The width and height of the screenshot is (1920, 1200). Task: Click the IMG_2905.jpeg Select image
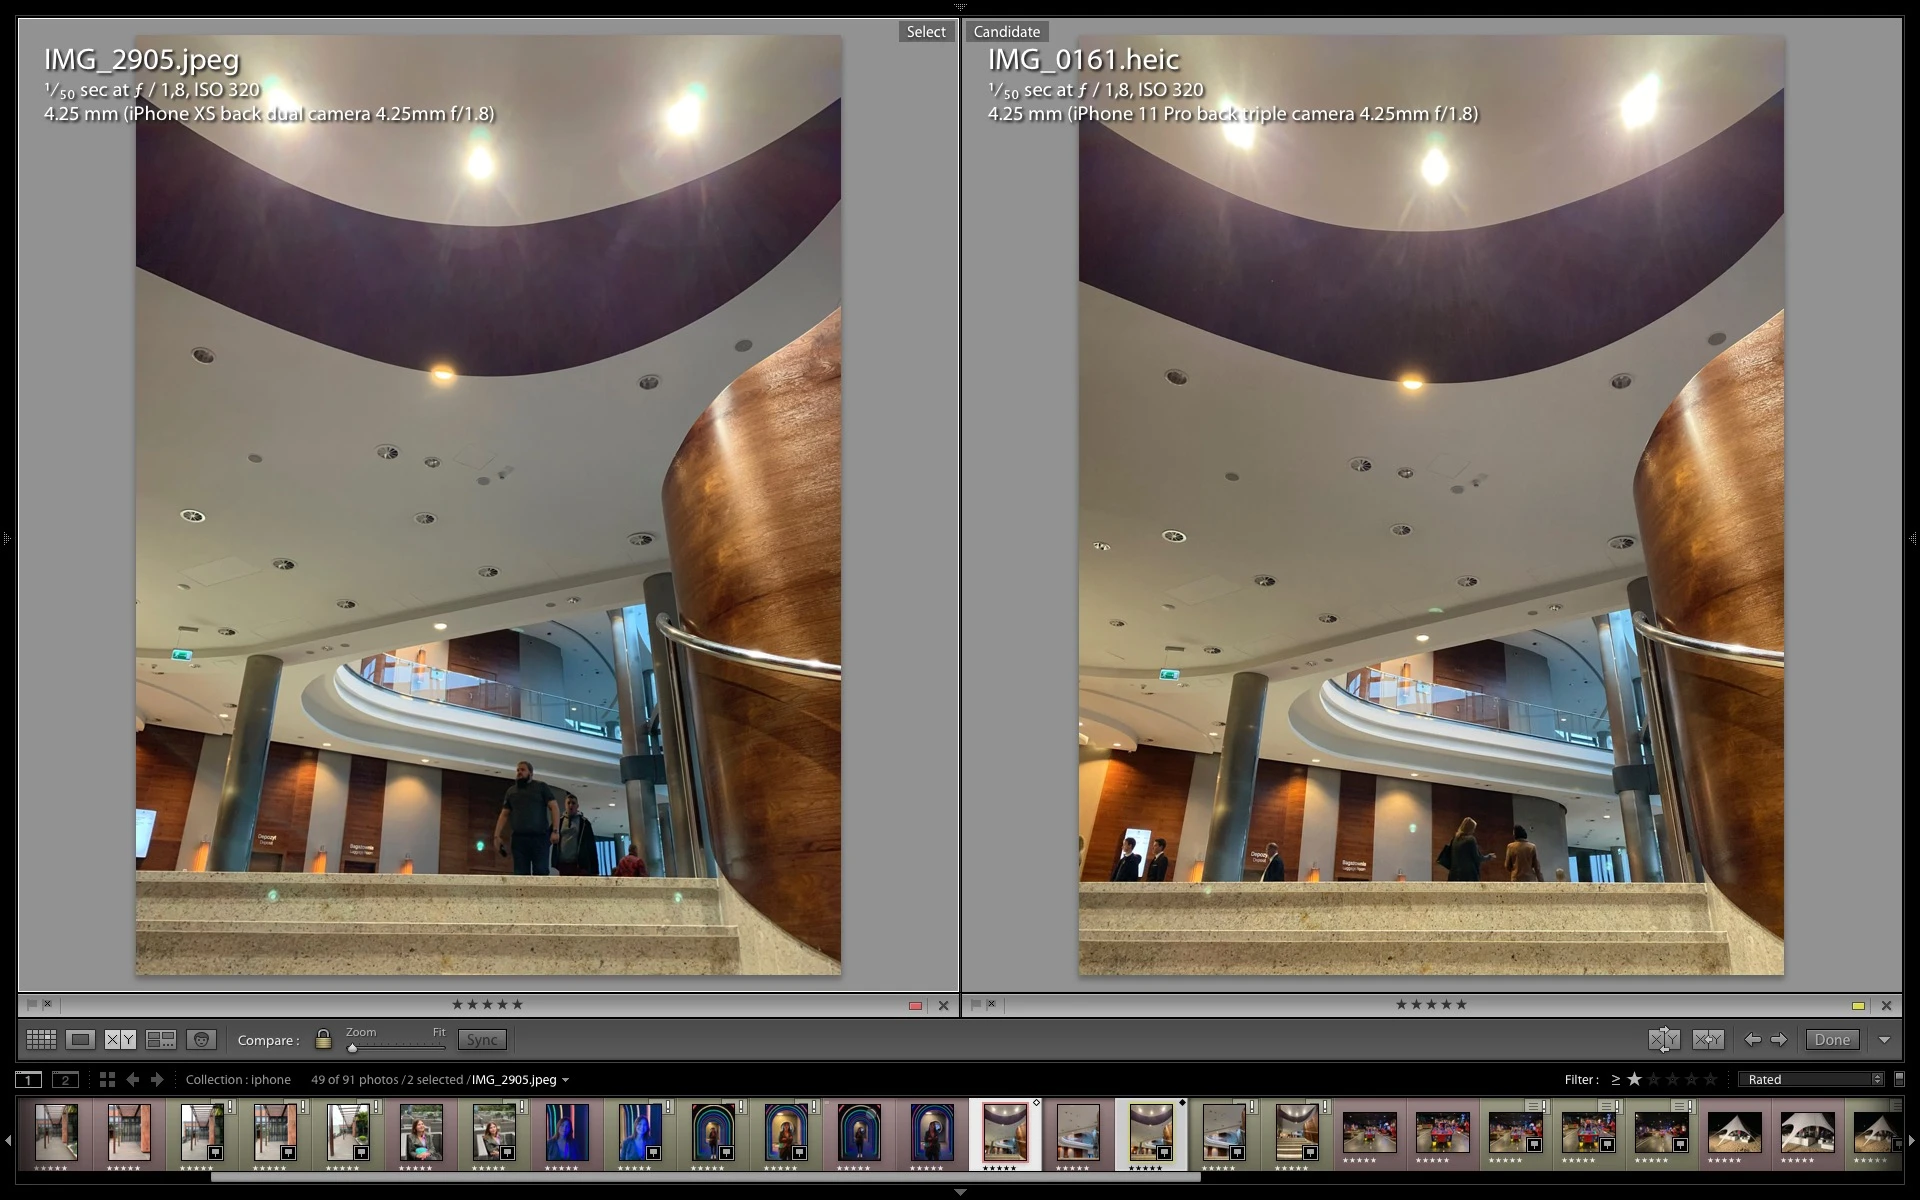pyautogui.click(x=488, y=505)
